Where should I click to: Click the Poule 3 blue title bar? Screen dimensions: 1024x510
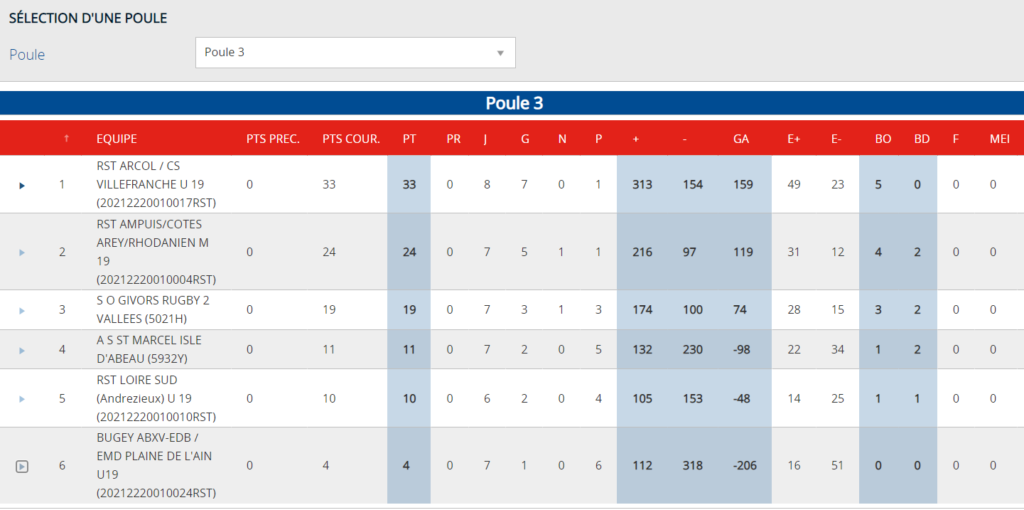[512, 104]
